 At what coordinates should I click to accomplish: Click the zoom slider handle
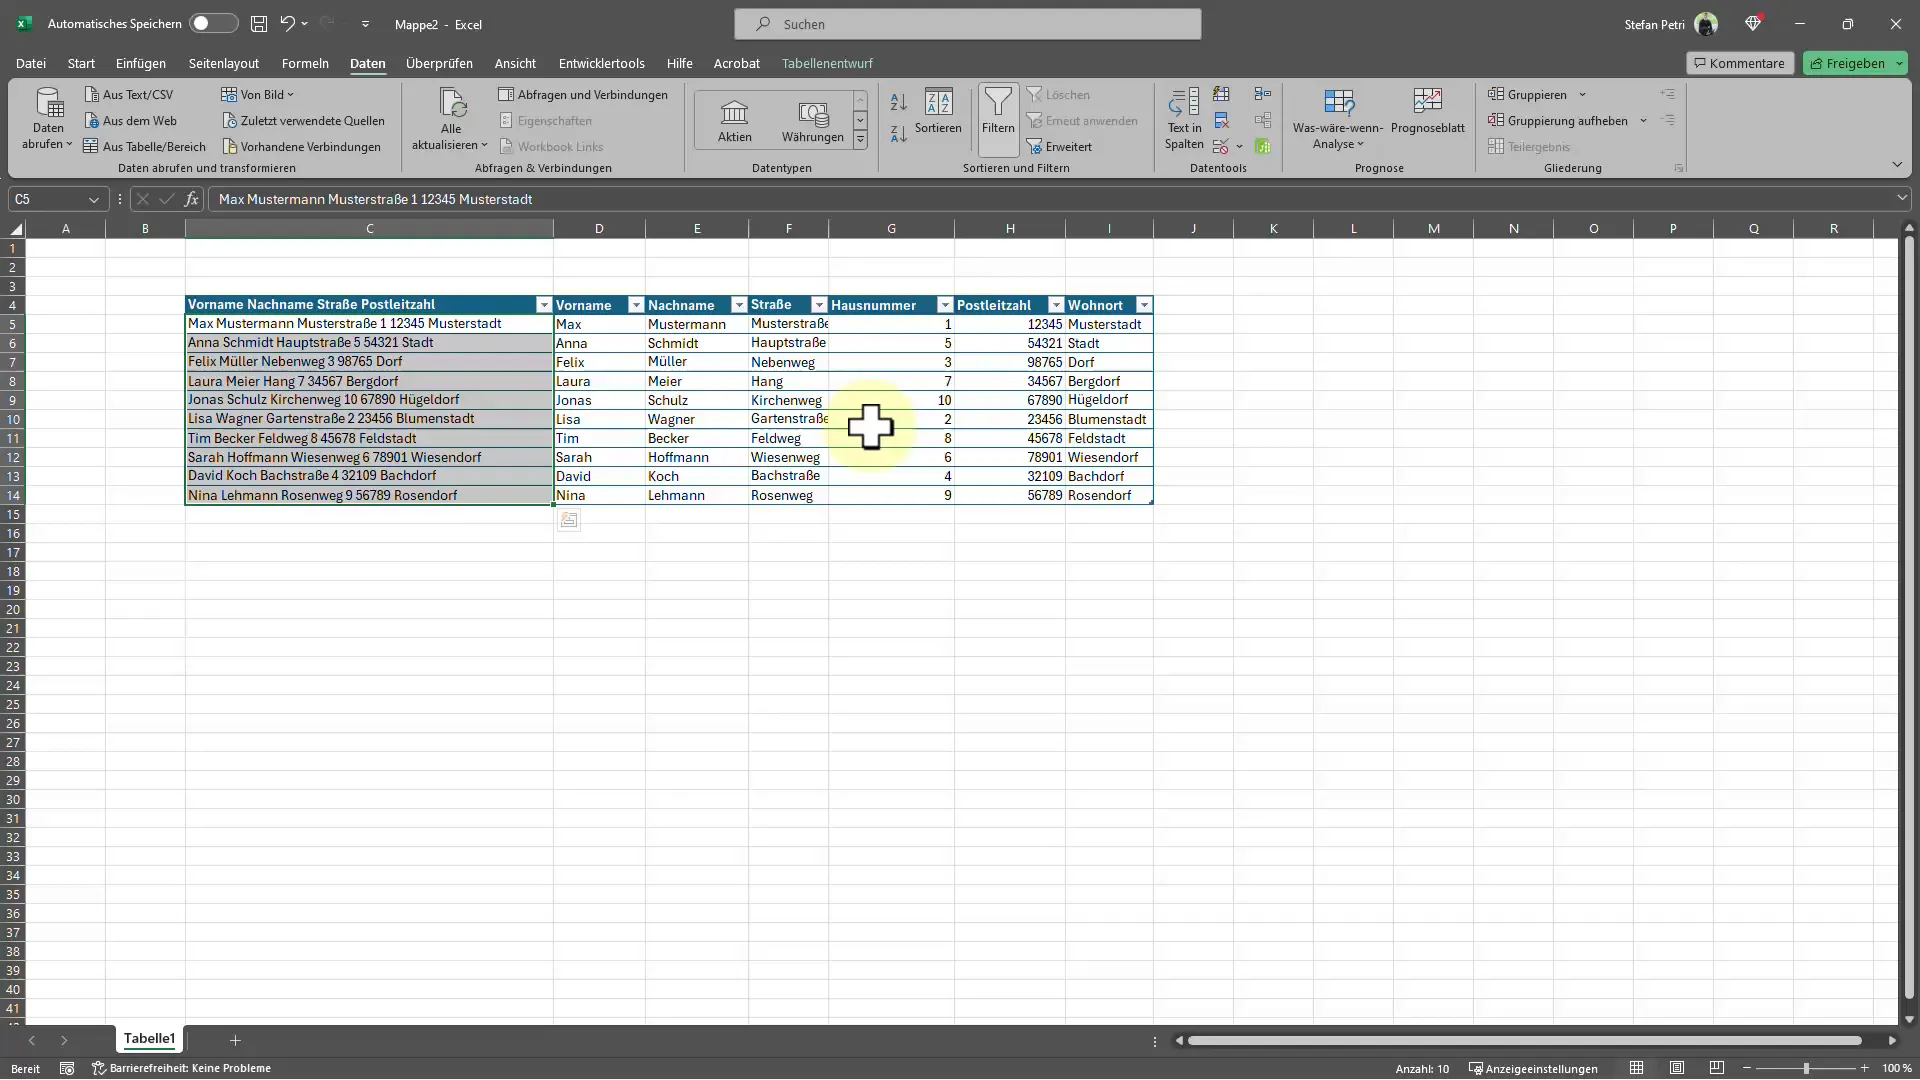[1806, 1068]
